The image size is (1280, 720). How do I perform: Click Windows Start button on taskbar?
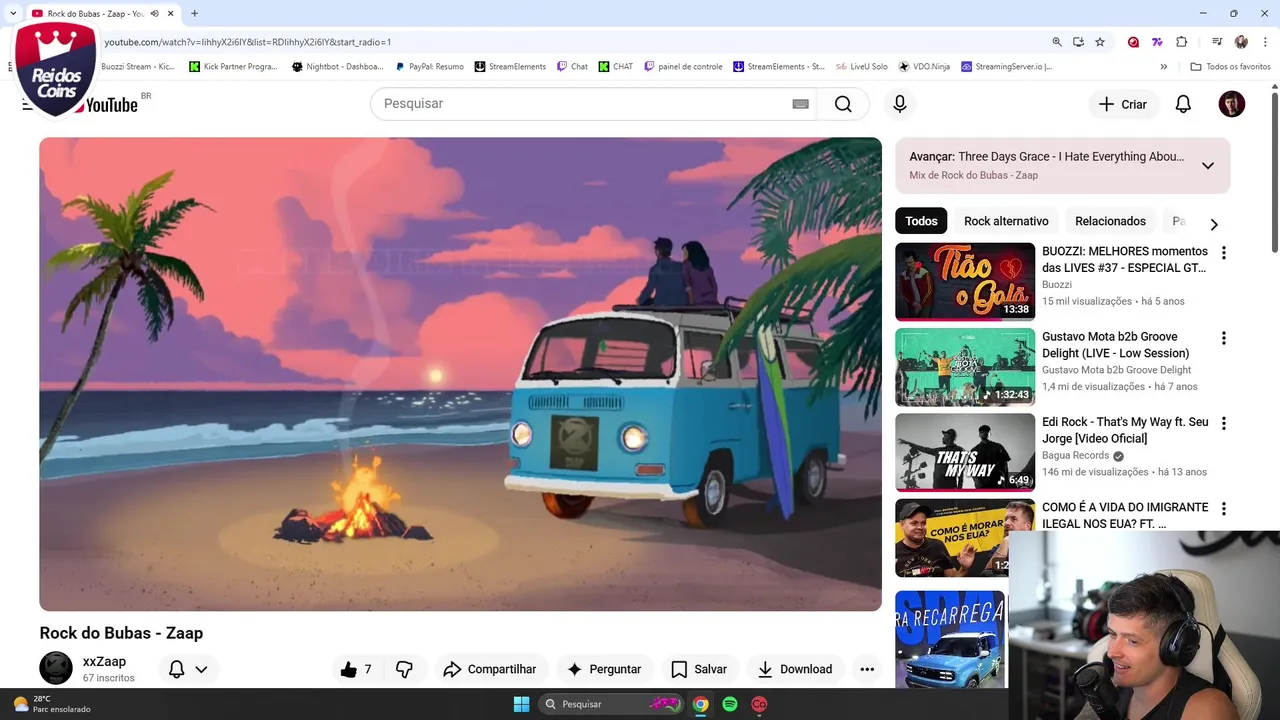click(x=521, y=704)
